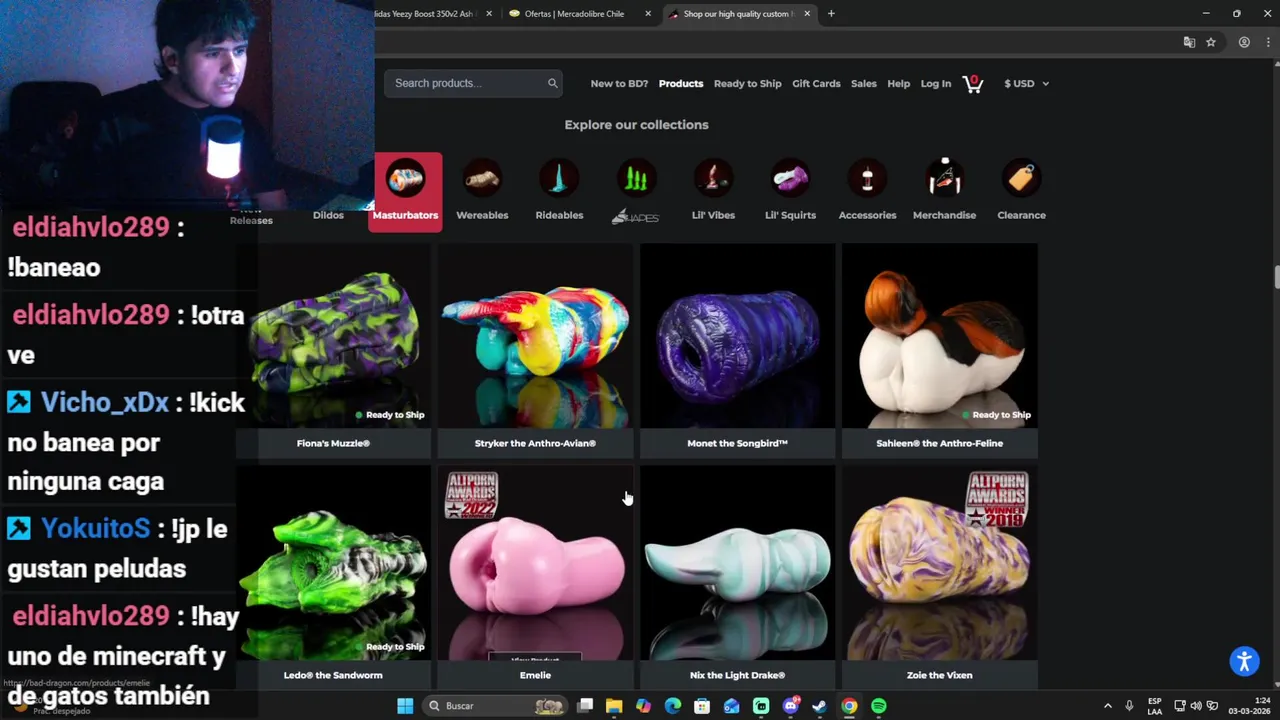Open the Help link

(x=899, y=84)
